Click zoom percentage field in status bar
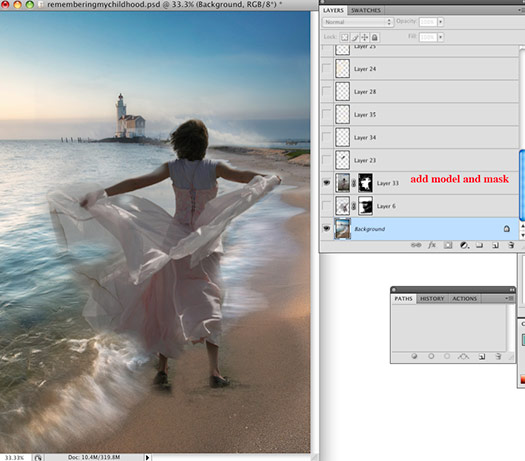 click(14, 458)
